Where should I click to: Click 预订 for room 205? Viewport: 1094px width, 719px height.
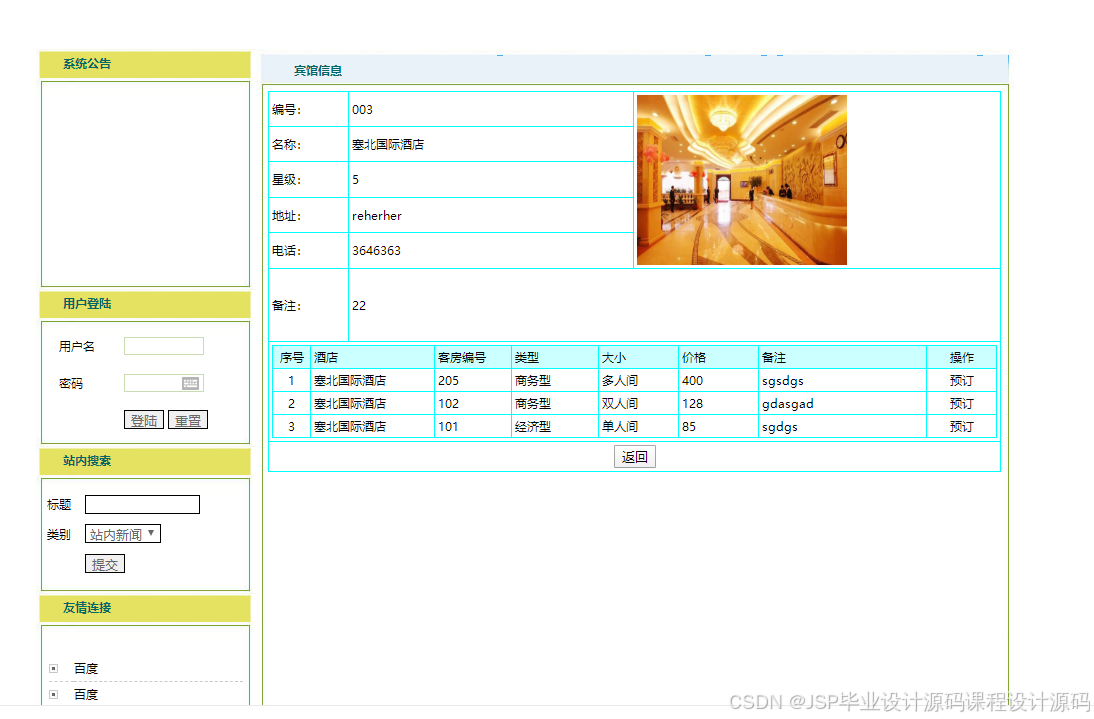pyautogui.click(x=961, y=381)
